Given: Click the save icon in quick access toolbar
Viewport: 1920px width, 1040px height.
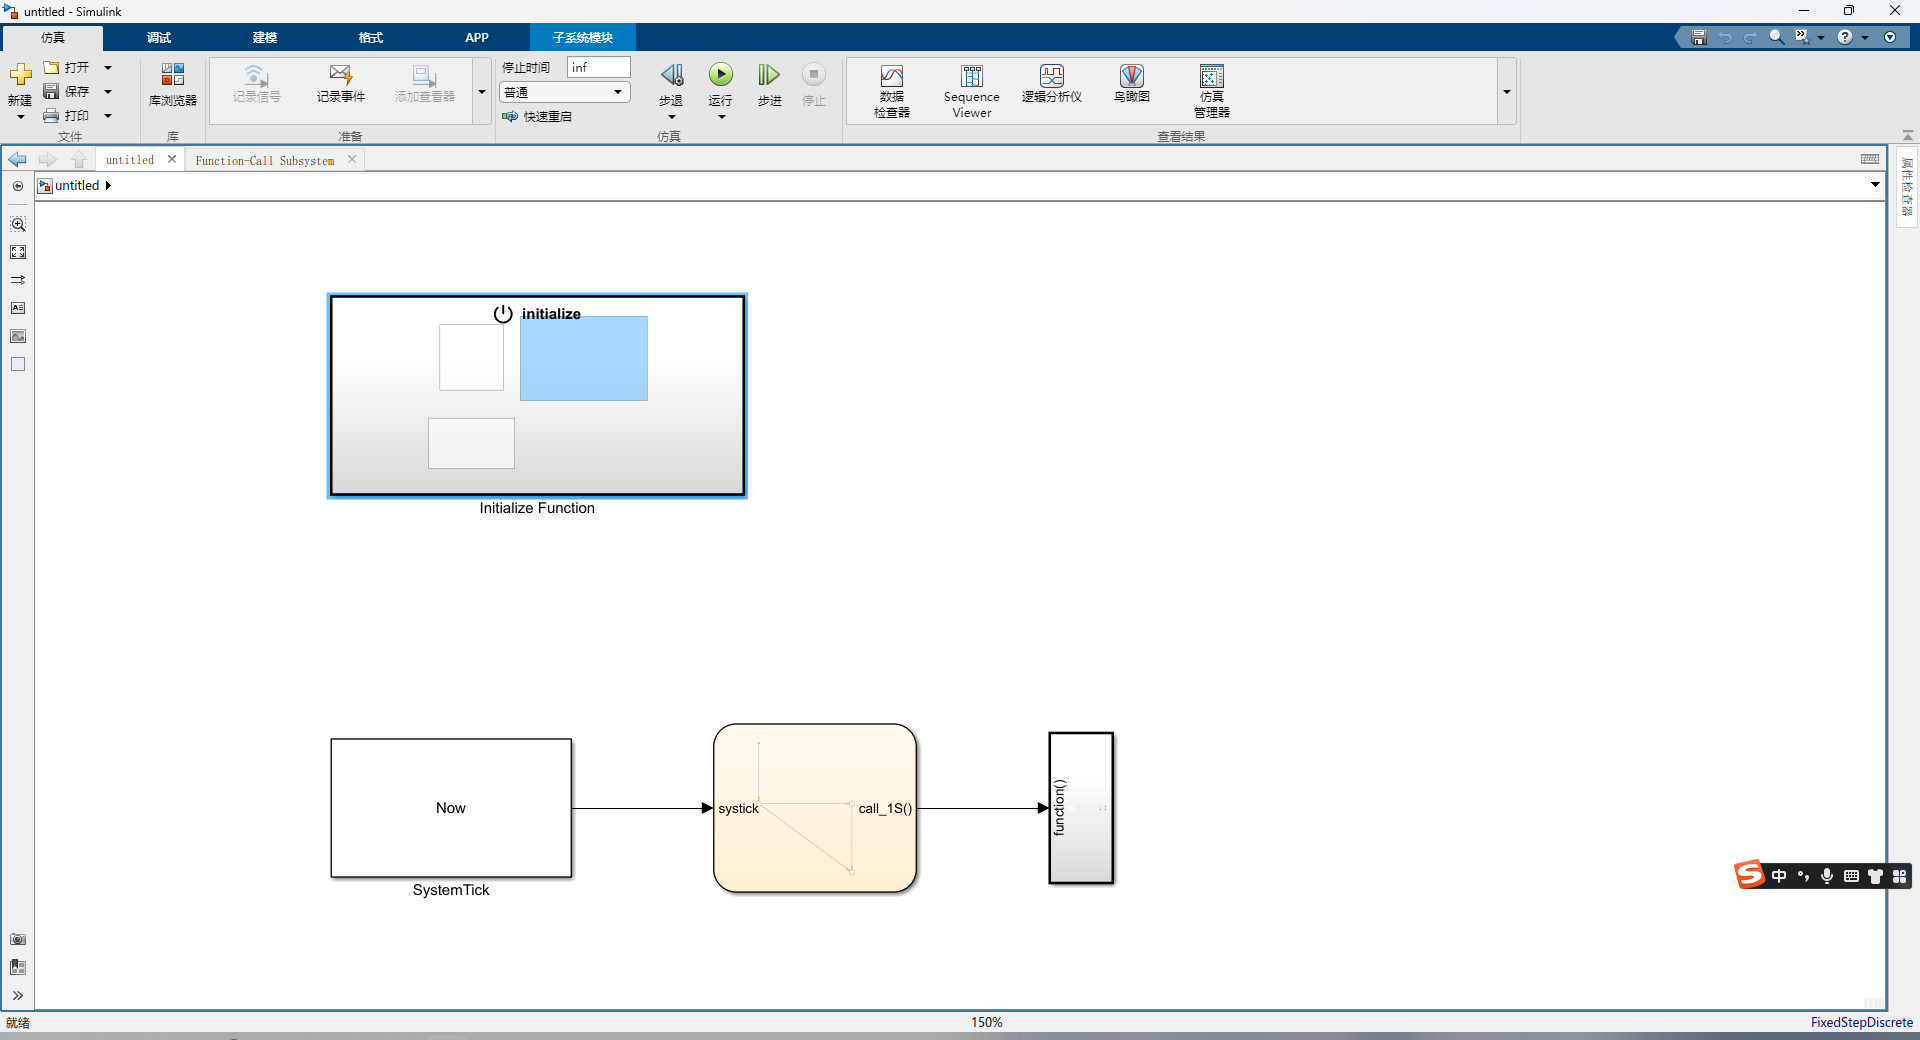Looking at the screenshot, I should [1698, 37].
